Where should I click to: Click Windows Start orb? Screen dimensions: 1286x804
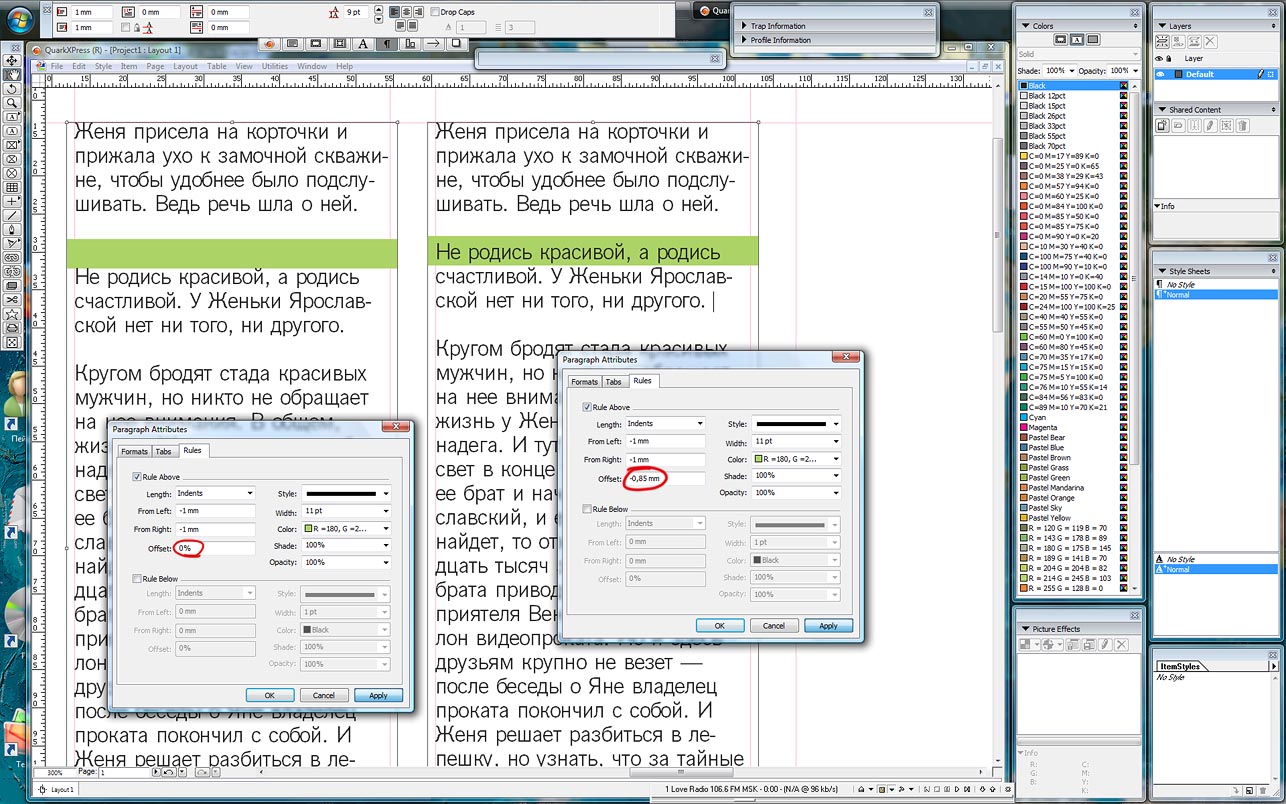click(20, 20)
